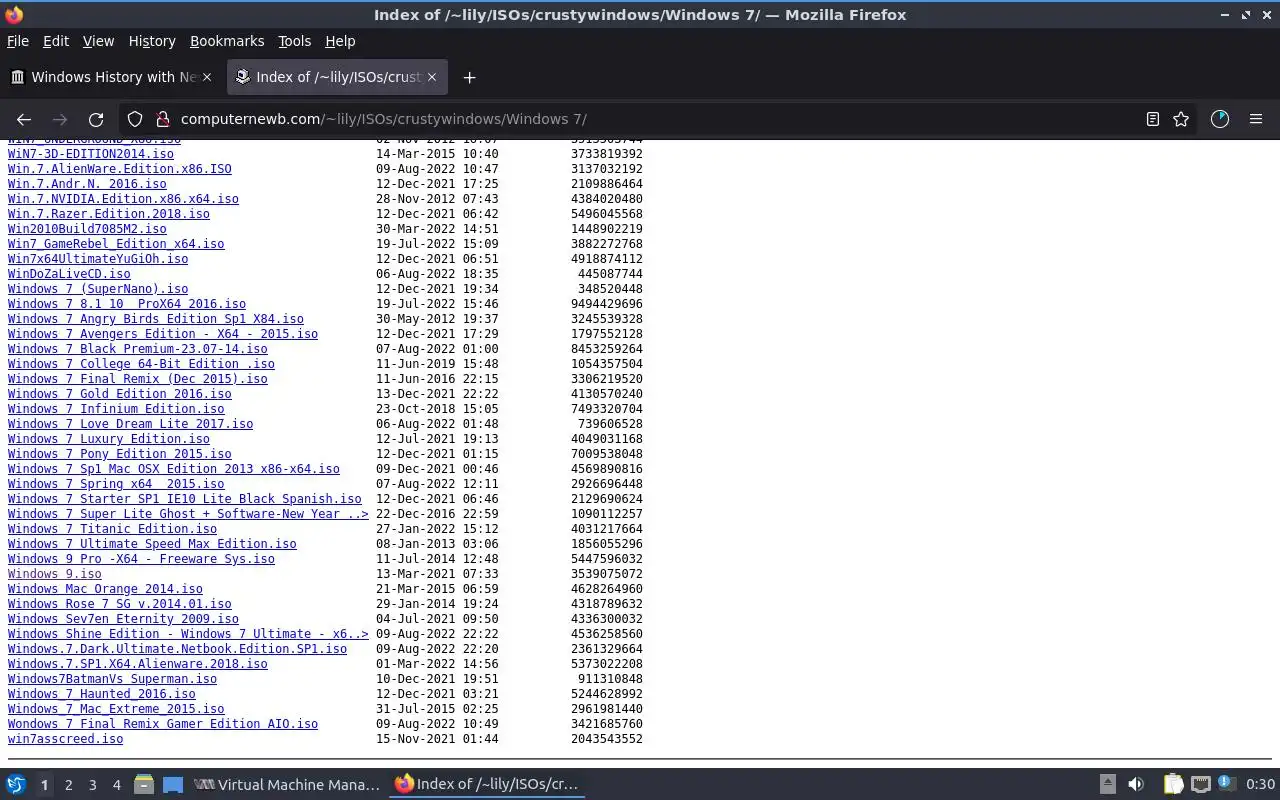Download Windows_7_Haunted_2016.iso

click(x=101, y=694)
